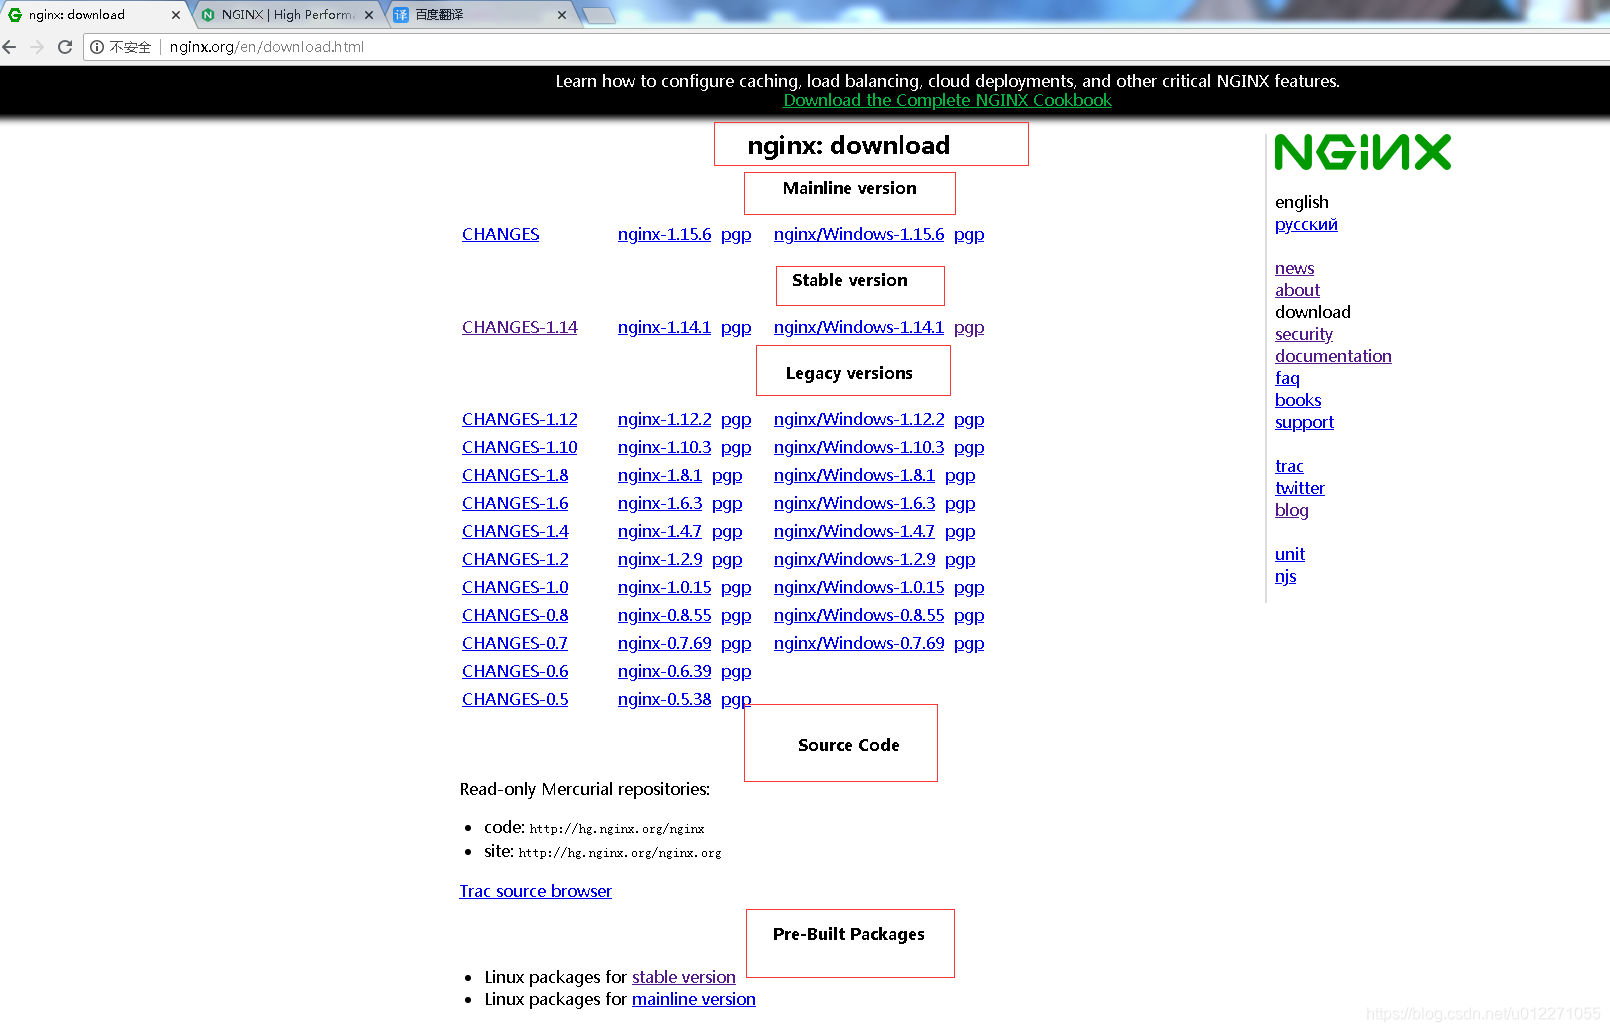Image resolution: width=1610 pixels, height=1032 pixels.
Task: Download nginx-1.12.2
Action: click(x=665, y=419)
